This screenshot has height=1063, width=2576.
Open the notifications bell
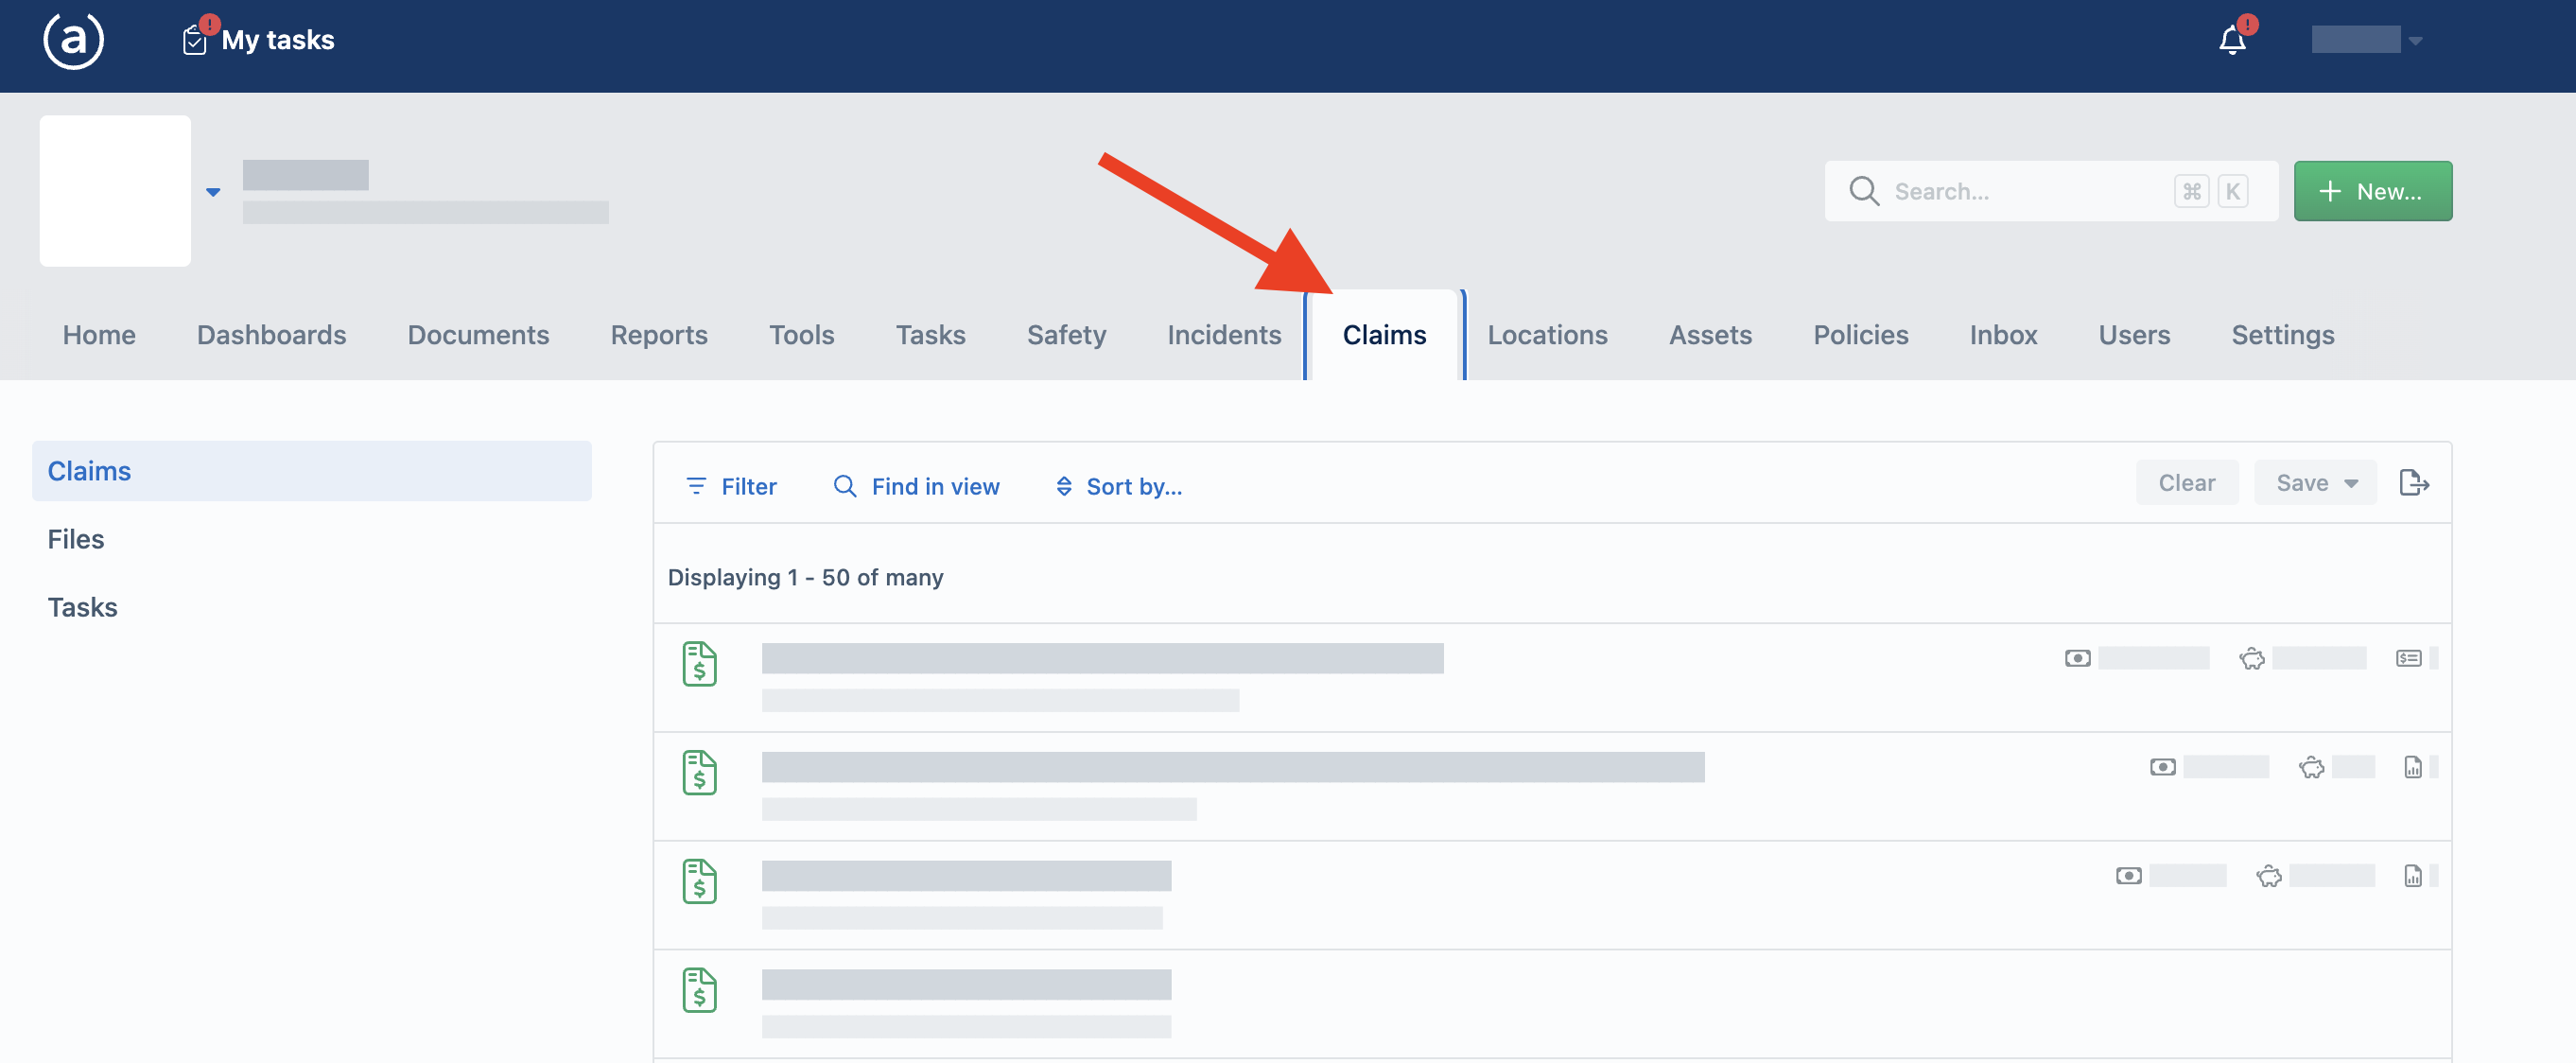pyautogui.click(x=2232, y=41)
